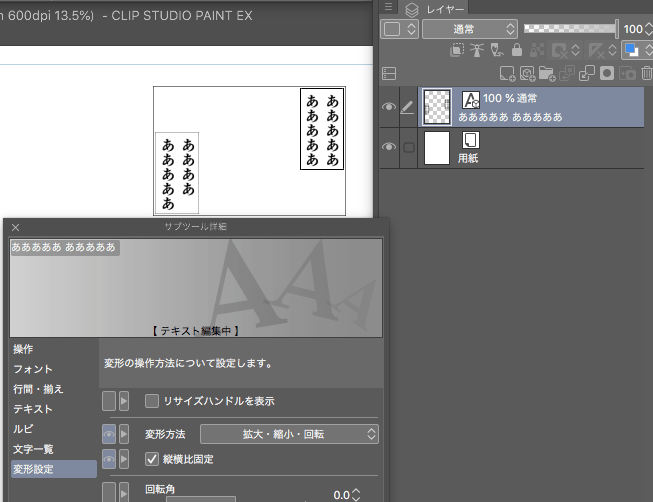Uncheck the 縦横比固定 checkbox
Screen dimensions: 653x502
click(x=152, y=459)
